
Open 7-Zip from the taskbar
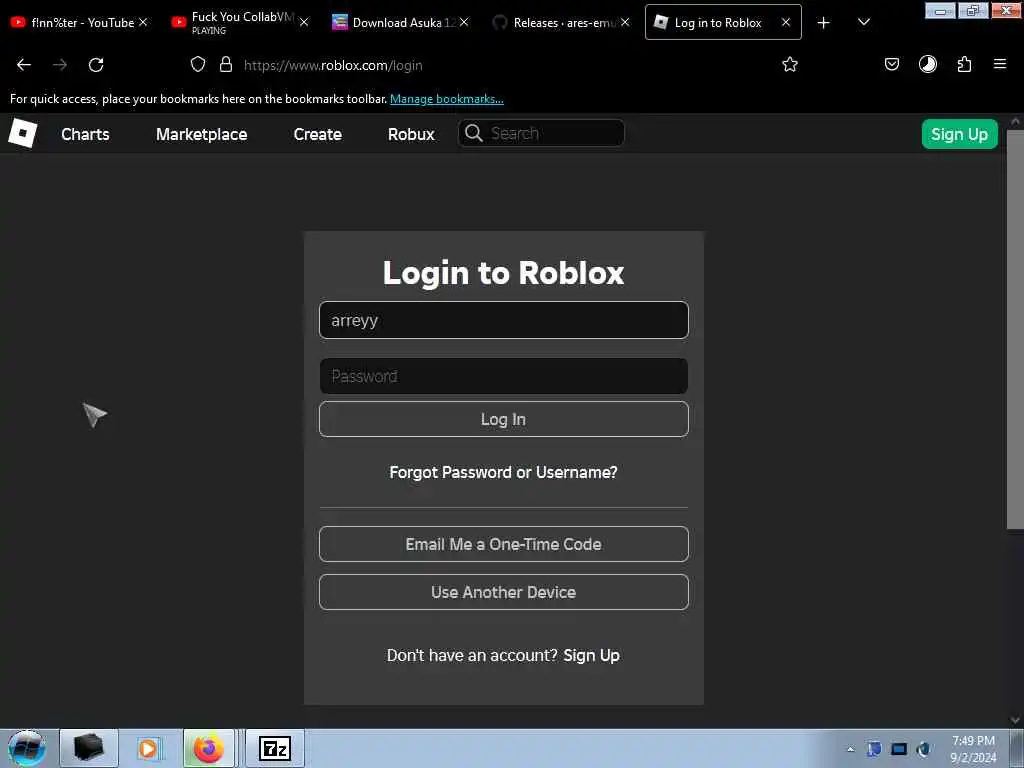click(x=274, y=748)
